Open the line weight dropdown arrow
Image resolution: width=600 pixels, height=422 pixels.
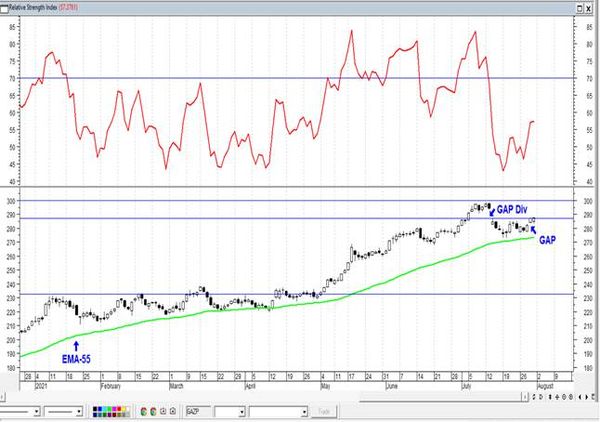pyautogui.click(x=79, y=412)
